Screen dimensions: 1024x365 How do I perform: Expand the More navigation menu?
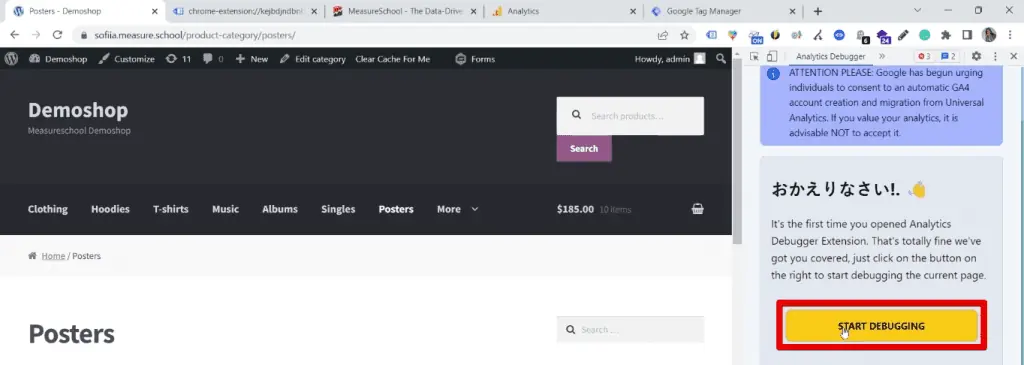(x=457, y=209)
